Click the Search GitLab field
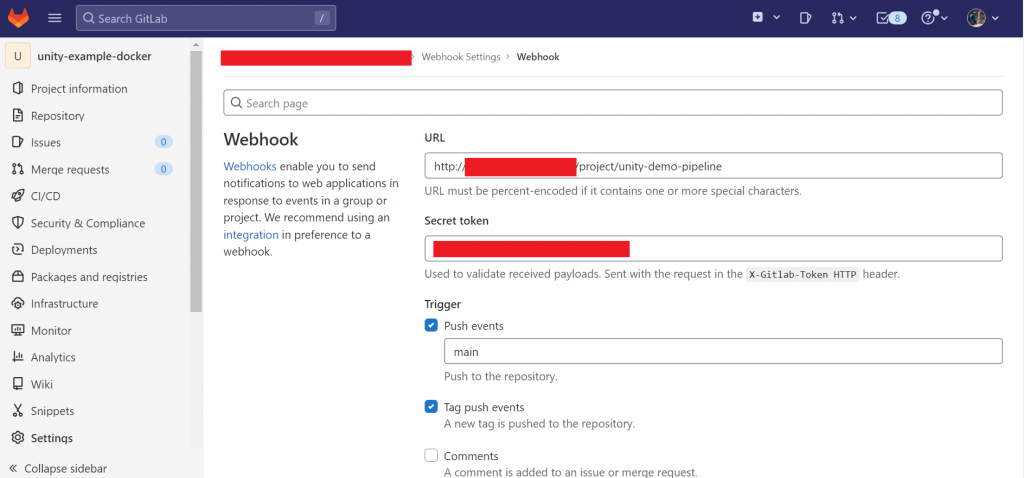 click(x=206, y=18)
